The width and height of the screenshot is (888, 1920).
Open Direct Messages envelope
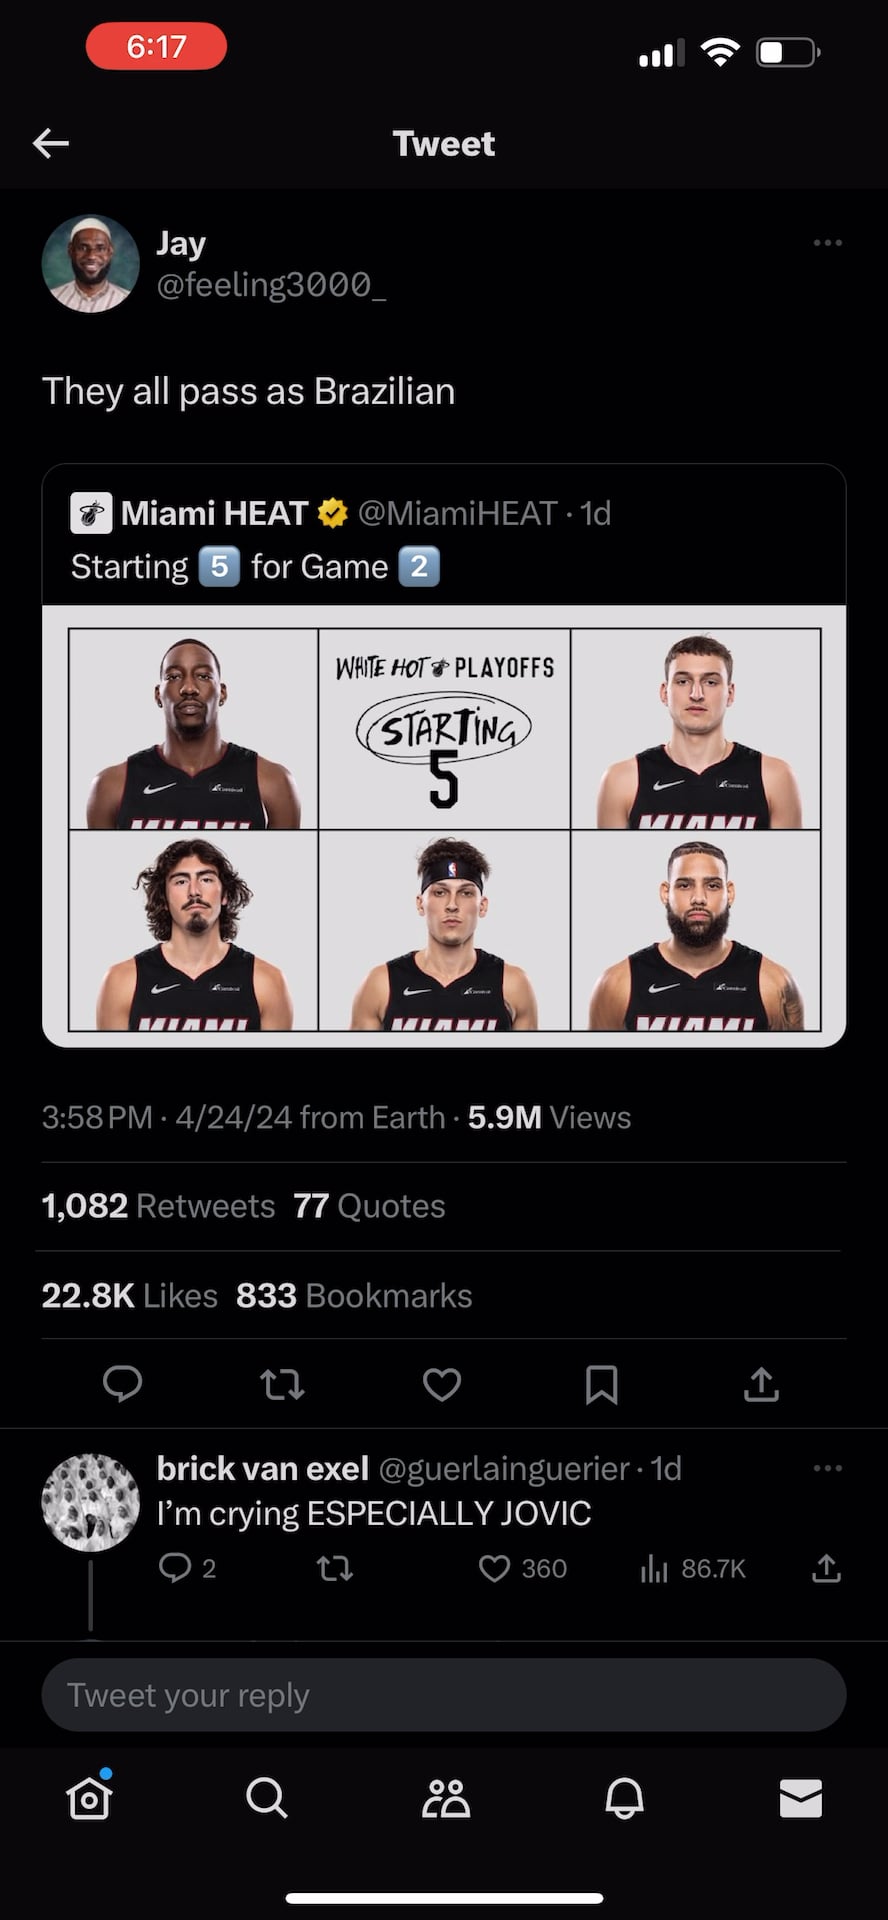[801, 1798]
